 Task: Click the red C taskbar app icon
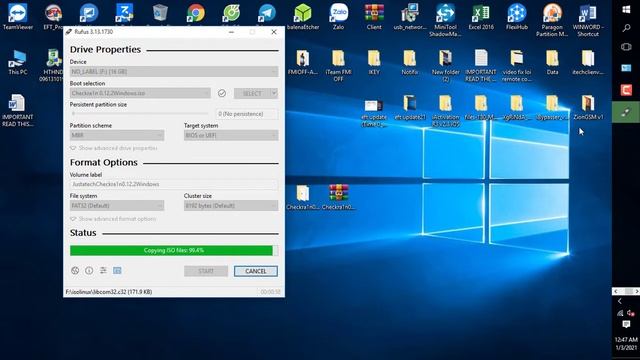pyautogui.click(x=626, y=90)
